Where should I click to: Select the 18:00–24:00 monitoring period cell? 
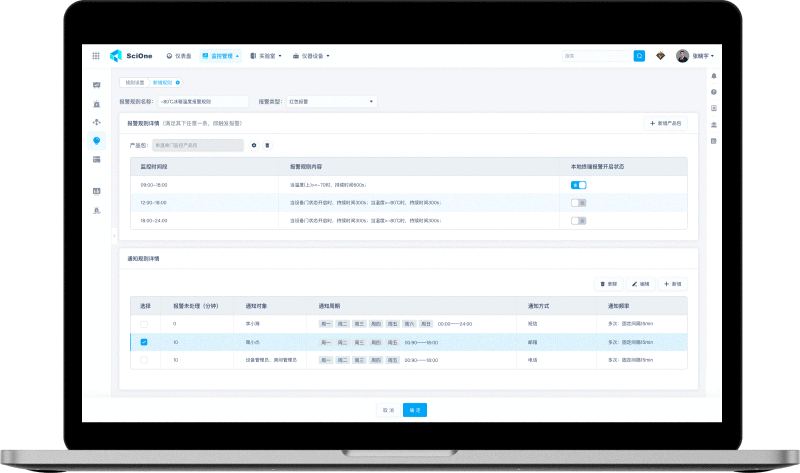tap(205, 220)
